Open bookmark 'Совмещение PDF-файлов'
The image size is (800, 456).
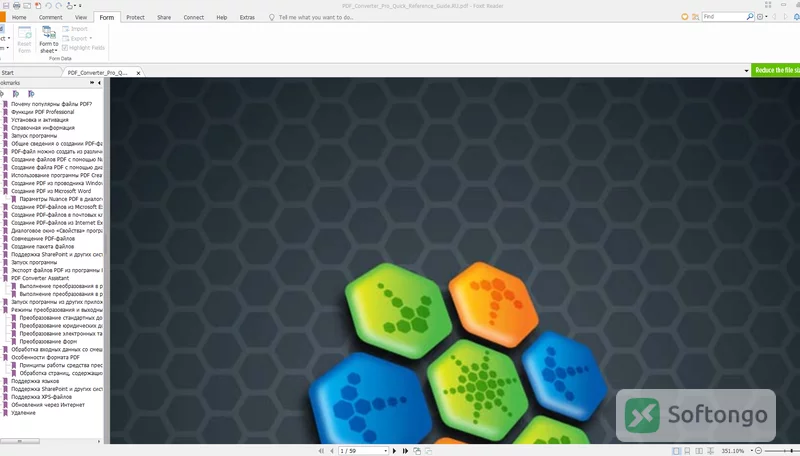pos(43,239)
